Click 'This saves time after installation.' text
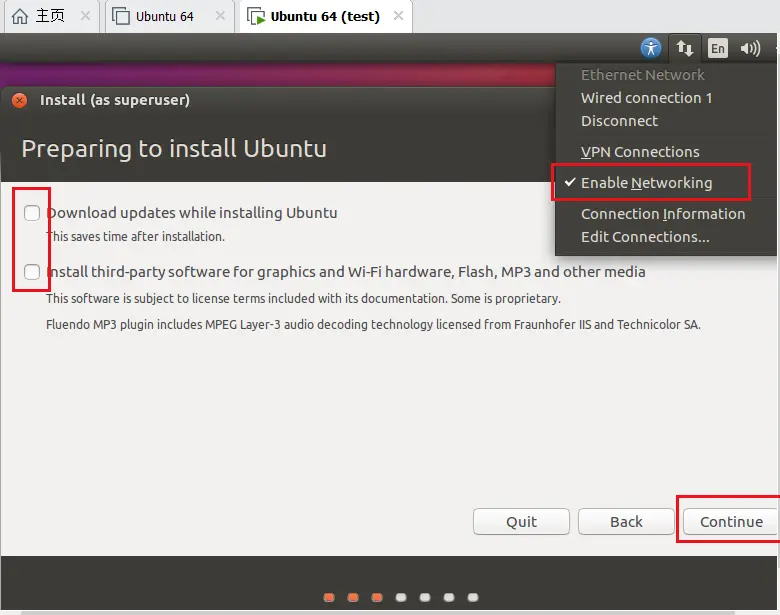The width and height of the screenshot is (780, 615). (135, 236)
